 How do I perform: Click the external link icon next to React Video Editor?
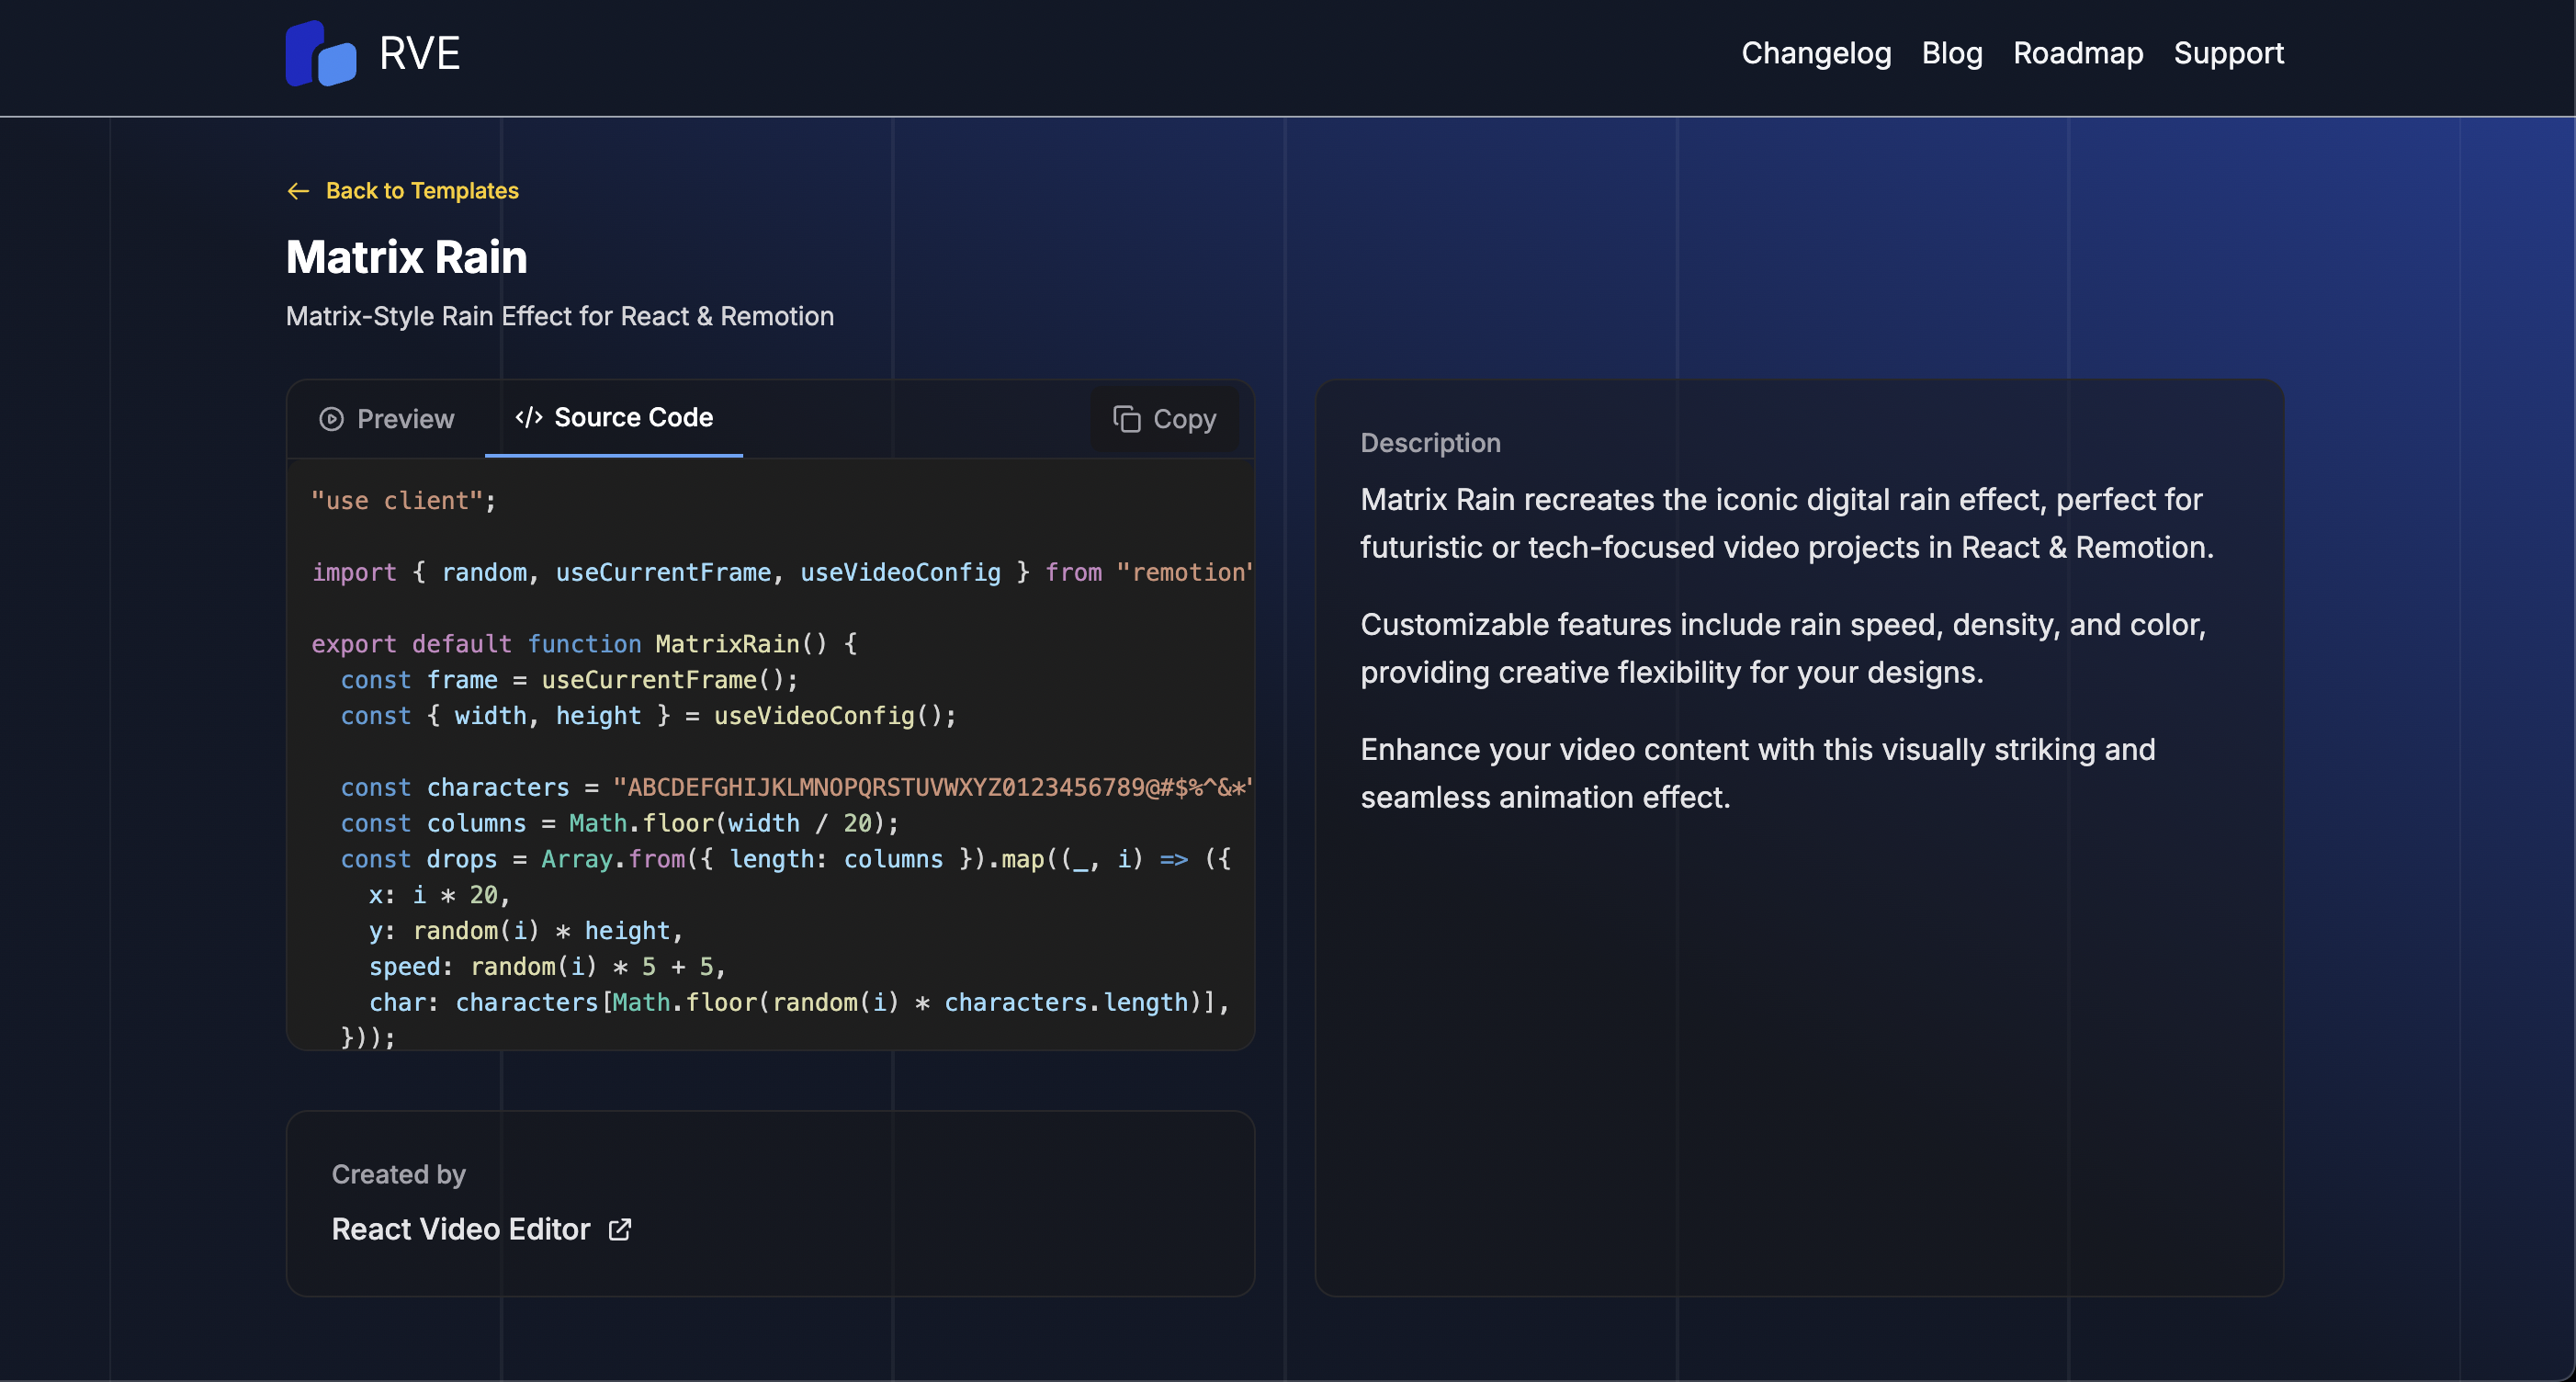tap(620, 1229)
